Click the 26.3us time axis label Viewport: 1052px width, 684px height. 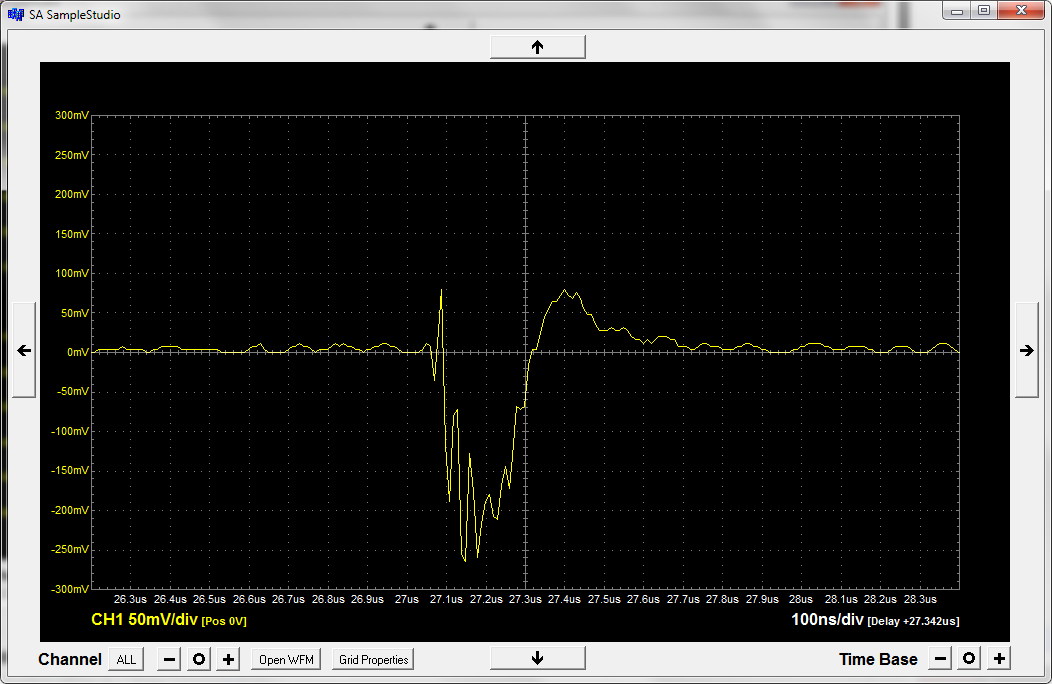pos(130,599)
